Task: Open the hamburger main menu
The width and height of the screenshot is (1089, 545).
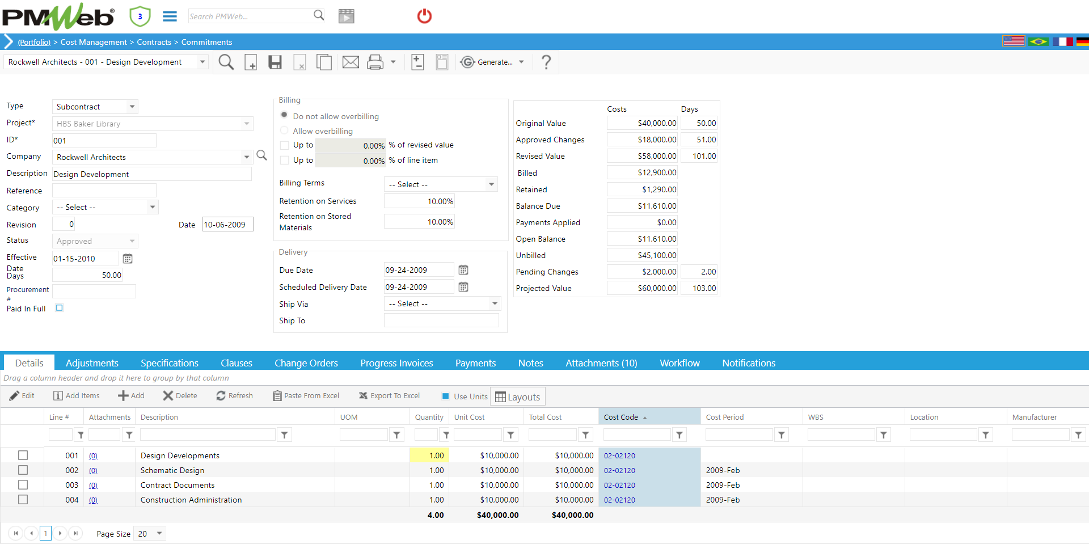Action: click(x=169, y=15)
